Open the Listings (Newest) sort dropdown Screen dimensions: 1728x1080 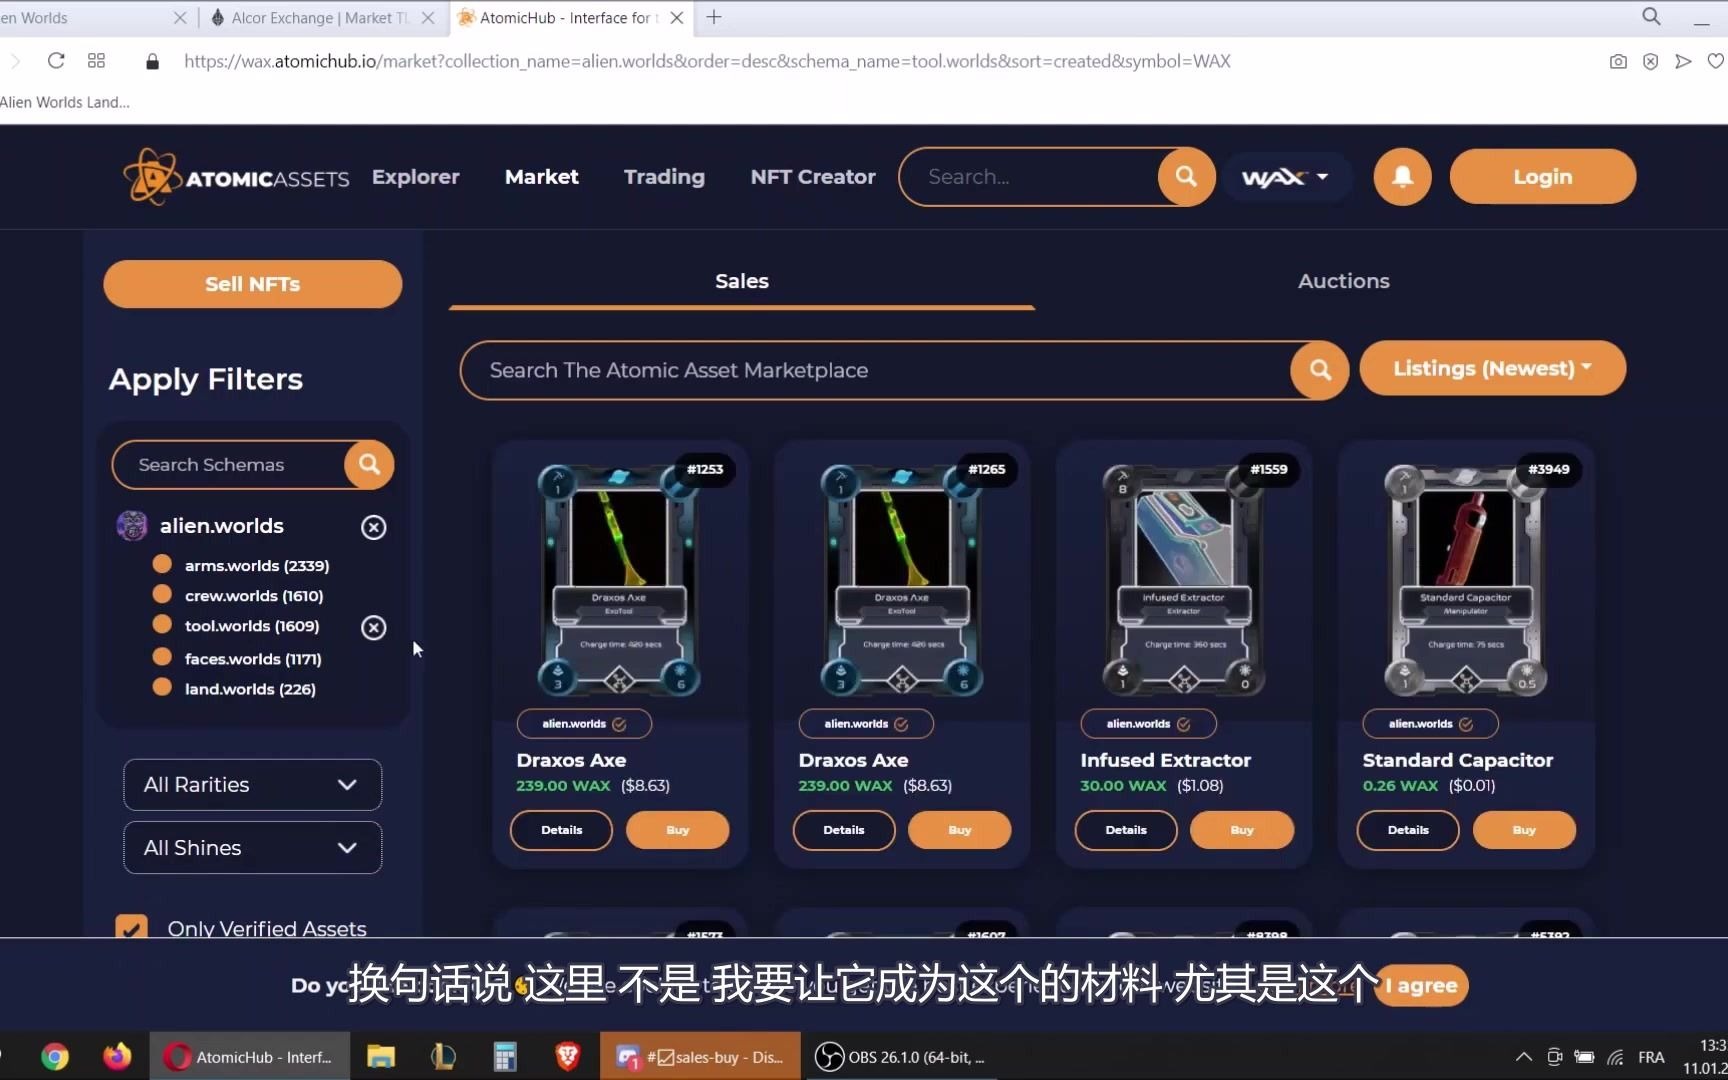pos(1492,368)
